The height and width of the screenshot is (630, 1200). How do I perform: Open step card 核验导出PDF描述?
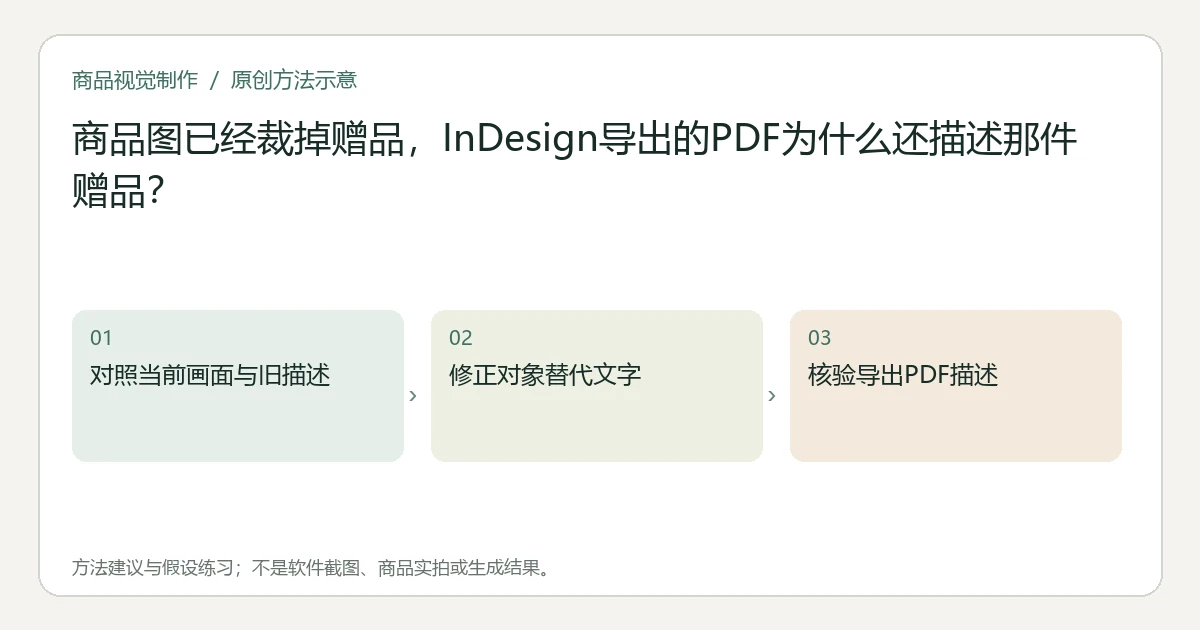(956, 386)
